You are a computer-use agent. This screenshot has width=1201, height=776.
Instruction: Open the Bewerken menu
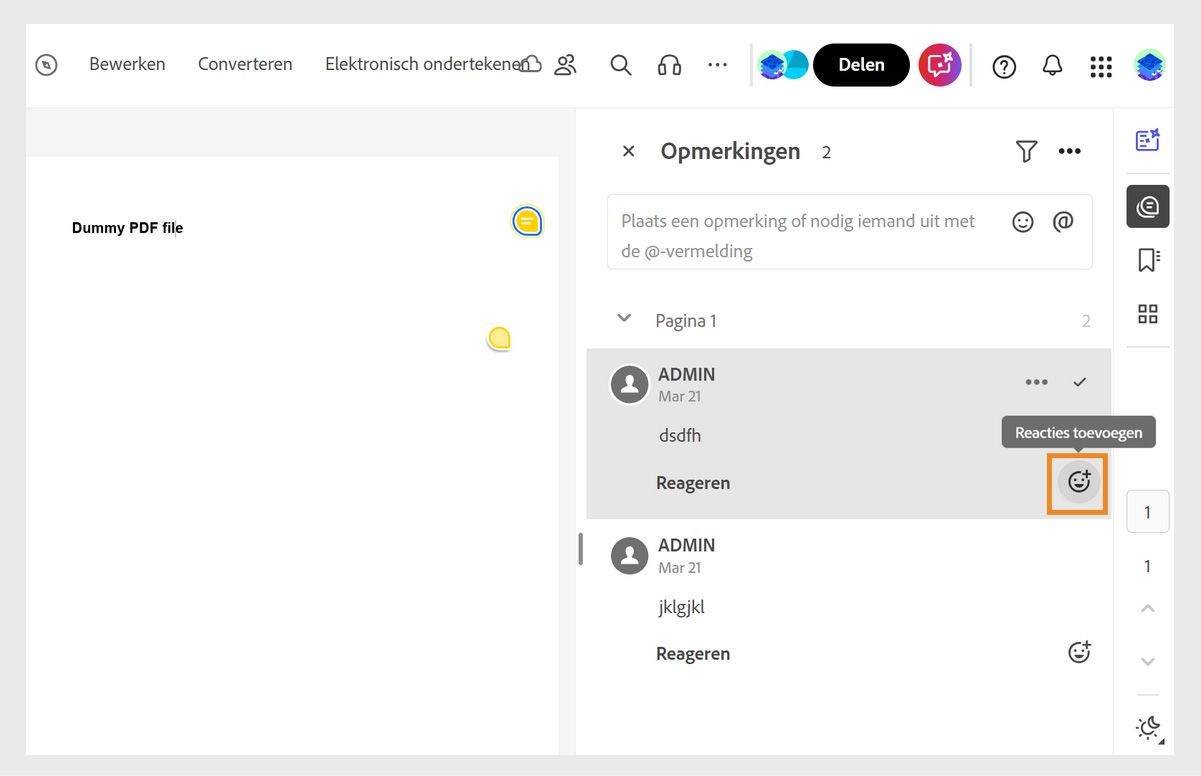point(127,64)
